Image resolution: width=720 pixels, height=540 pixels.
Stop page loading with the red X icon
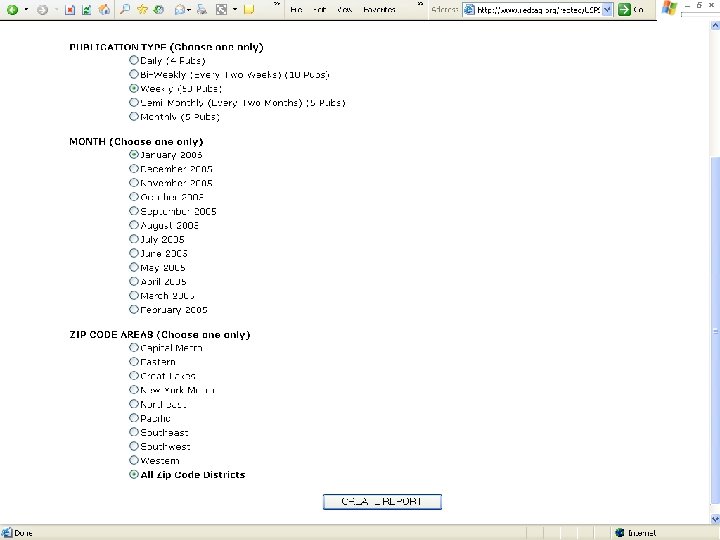[x=70, y=9]
